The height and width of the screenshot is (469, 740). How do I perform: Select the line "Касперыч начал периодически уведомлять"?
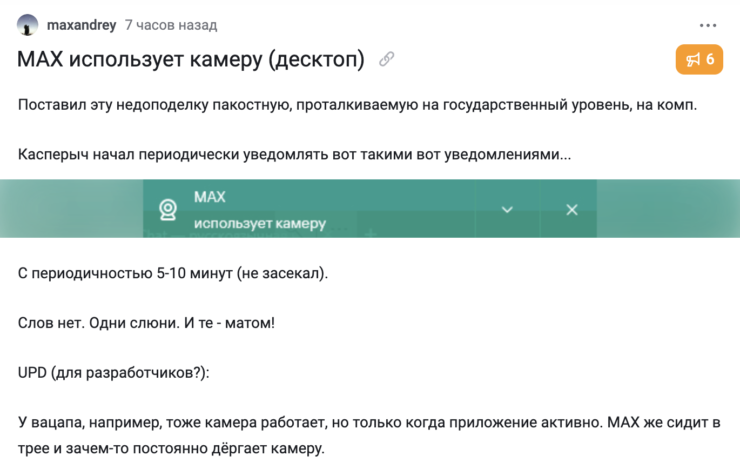point(294,154)
